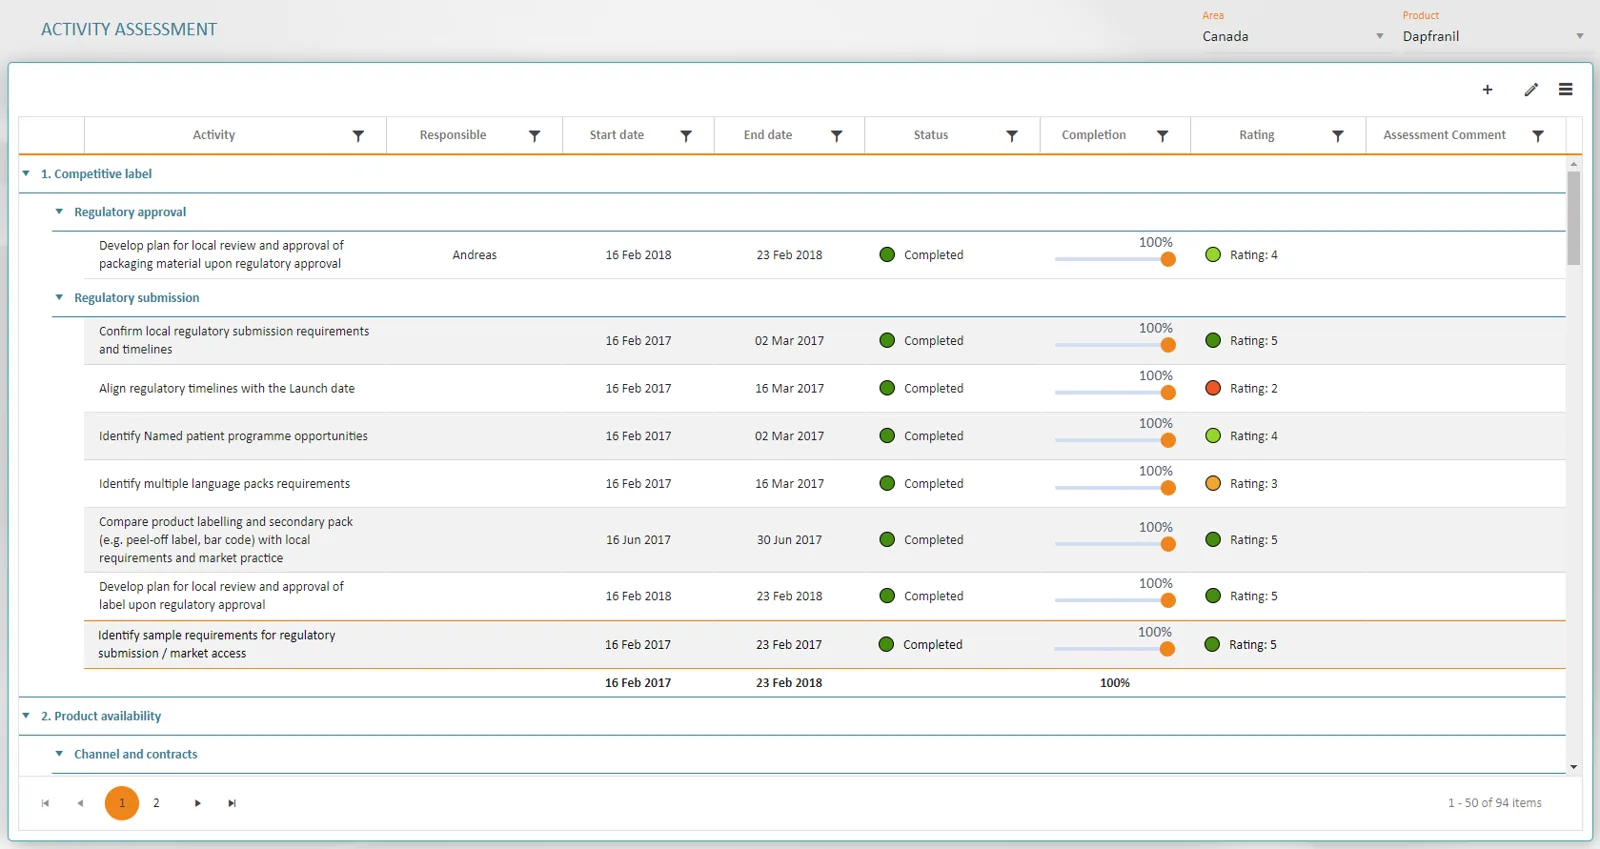1600x849 pixels.
Task: Click completion slider for Identify Named patient row
Action: click(x=1115, y=440)
